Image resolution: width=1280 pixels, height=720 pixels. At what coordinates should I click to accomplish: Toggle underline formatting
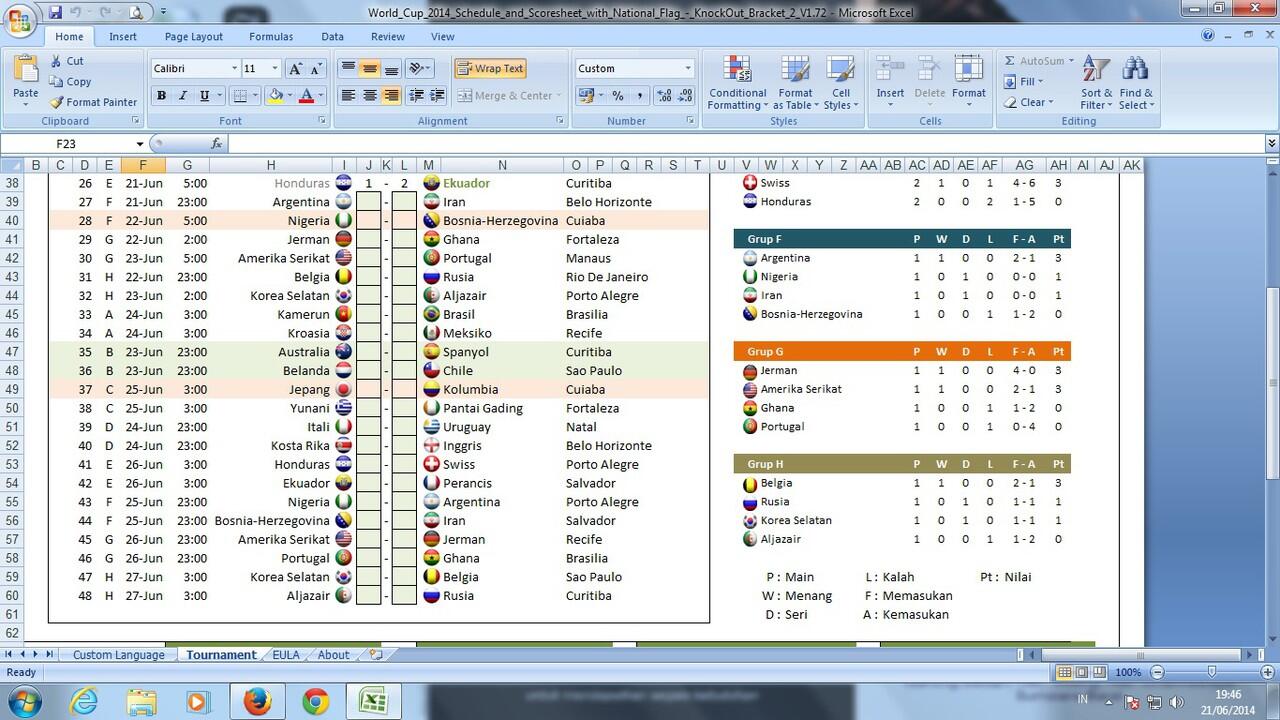[204, 96]
